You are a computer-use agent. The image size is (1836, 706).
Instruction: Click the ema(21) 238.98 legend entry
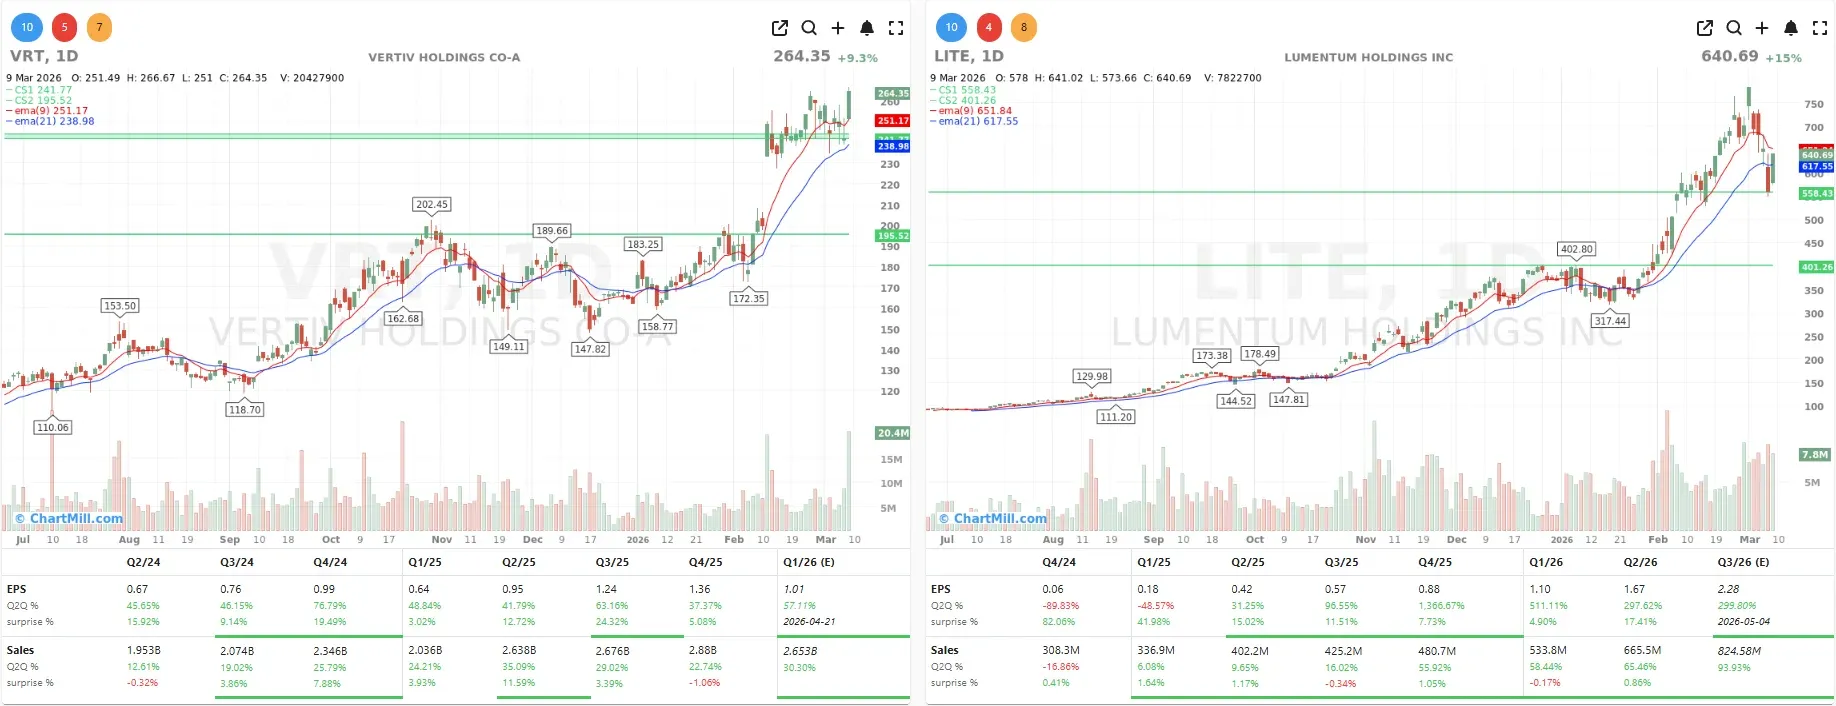tap(51, 121)
